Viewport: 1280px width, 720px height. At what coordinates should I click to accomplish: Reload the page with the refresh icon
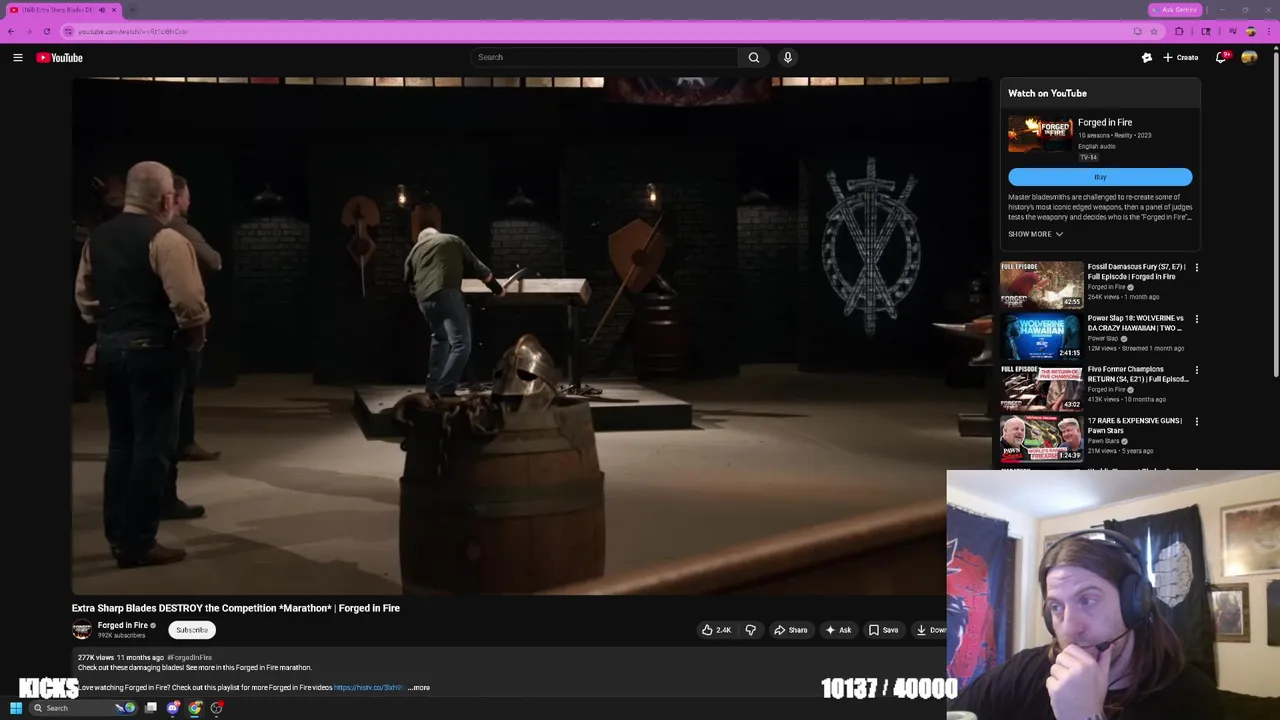coord(46,31)
